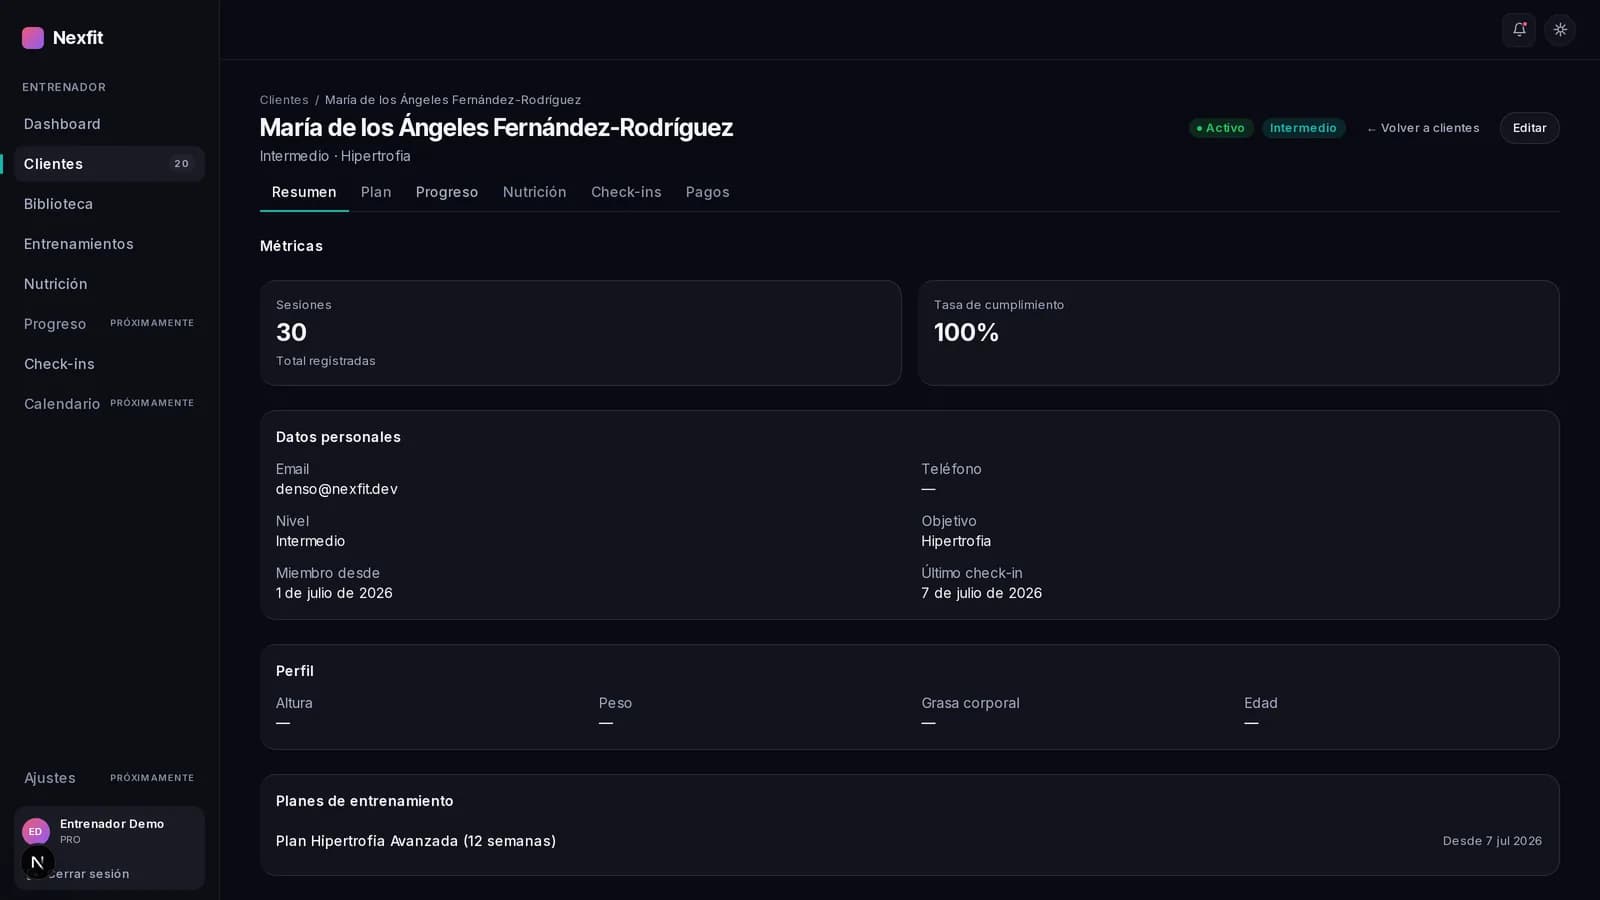Switch to the Check-ins tab
Screen dimensions: 1600x900
click(626, 192)
